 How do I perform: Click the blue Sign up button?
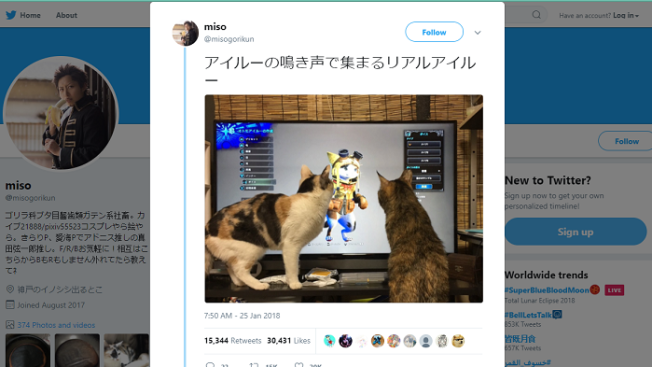pos(575,232)
